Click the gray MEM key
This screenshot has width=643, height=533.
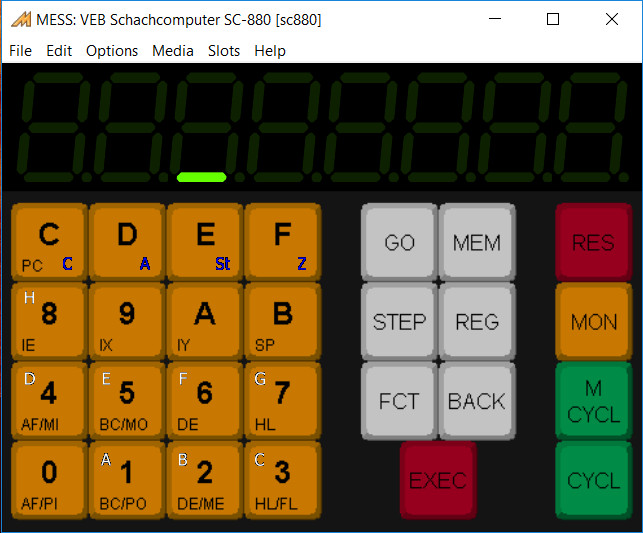point(477,242)
